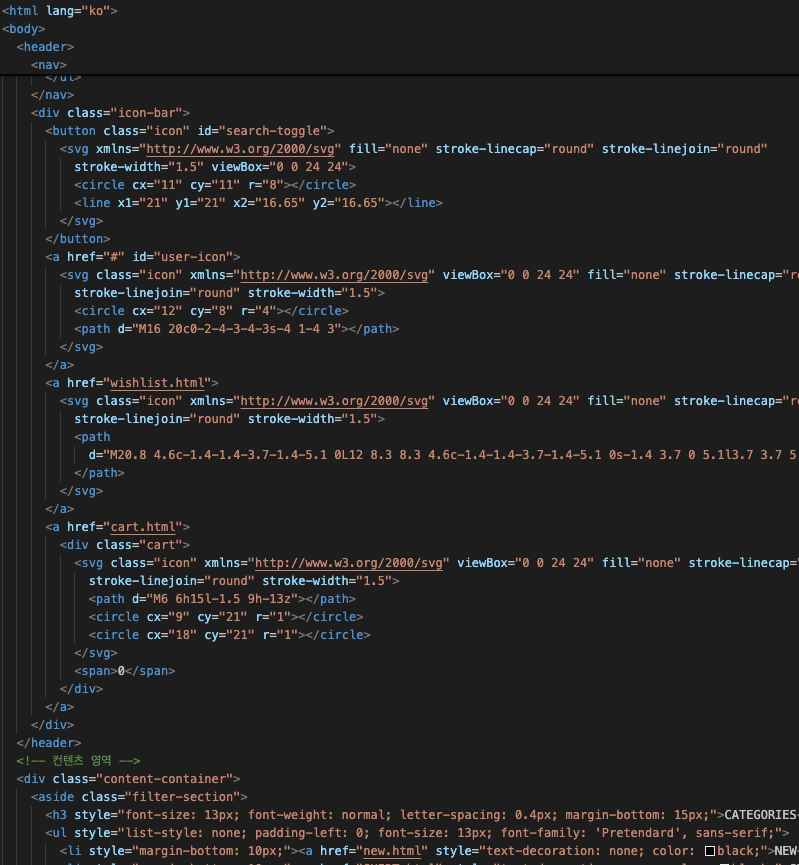The height and width of the screenshot is (865, 799).
Task: Click the 0 inside the cart span
Action: pos(121,671)
